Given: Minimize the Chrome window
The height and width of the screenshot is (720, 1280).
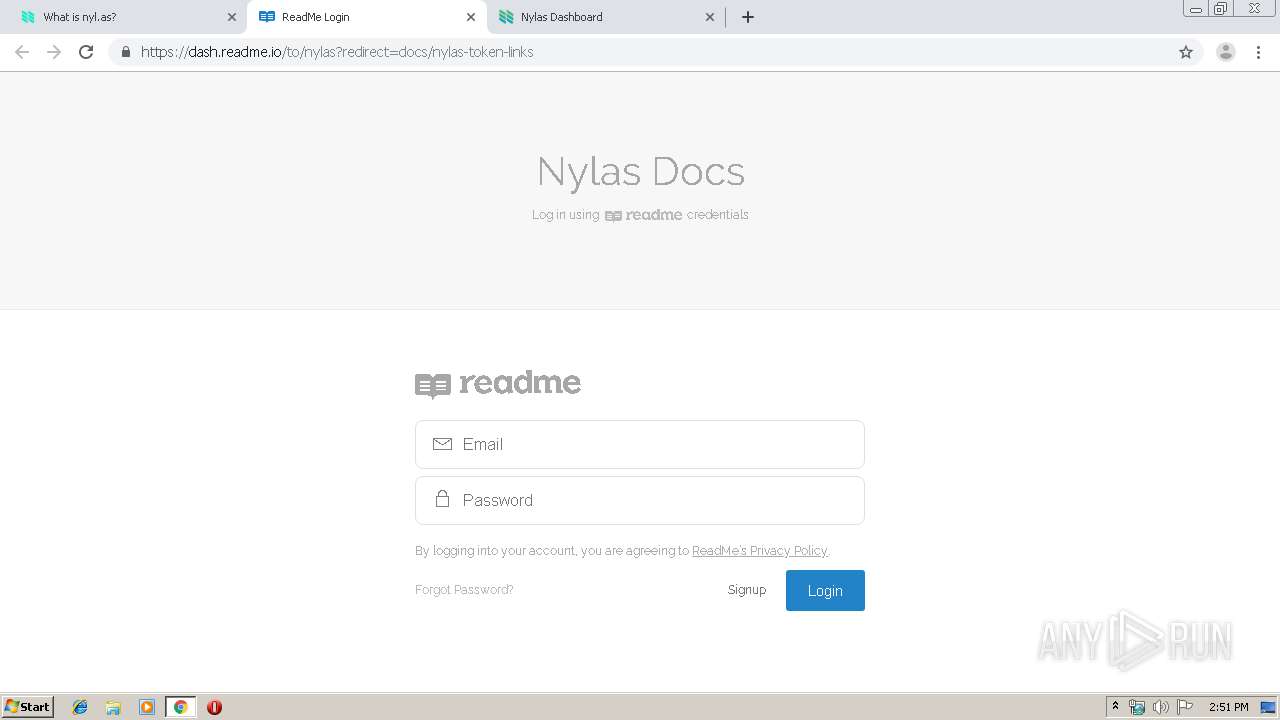Looking at the screenshot, I should click(x=1195, y=9).
